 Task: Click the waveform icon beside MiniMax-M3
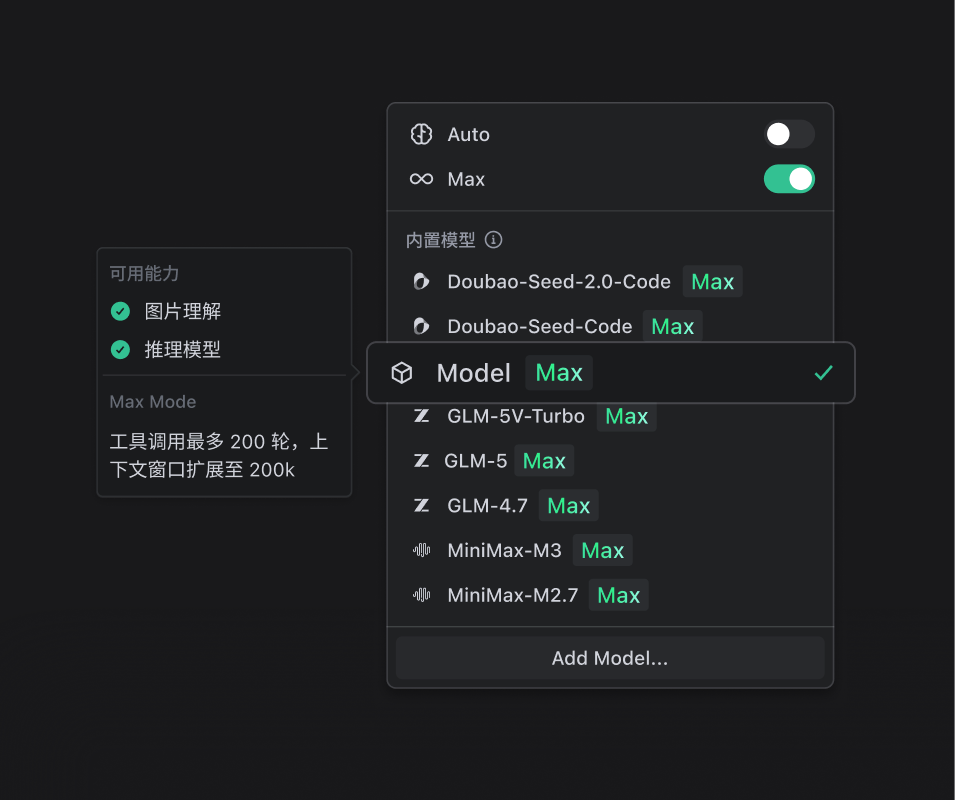coord(421,550)
